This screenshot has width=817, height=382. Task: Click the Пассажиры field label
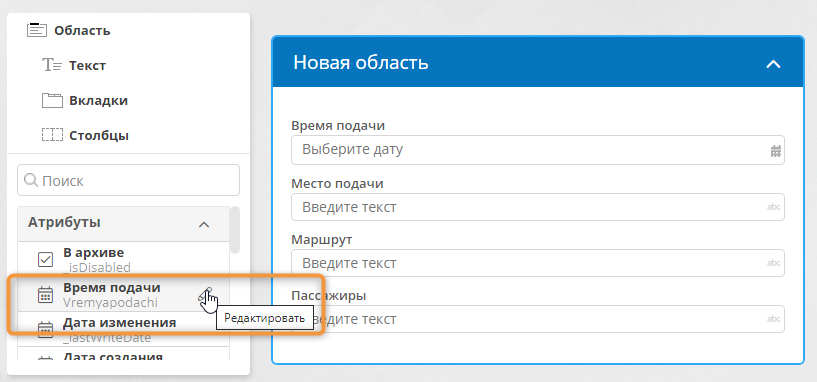coord(329,295)
